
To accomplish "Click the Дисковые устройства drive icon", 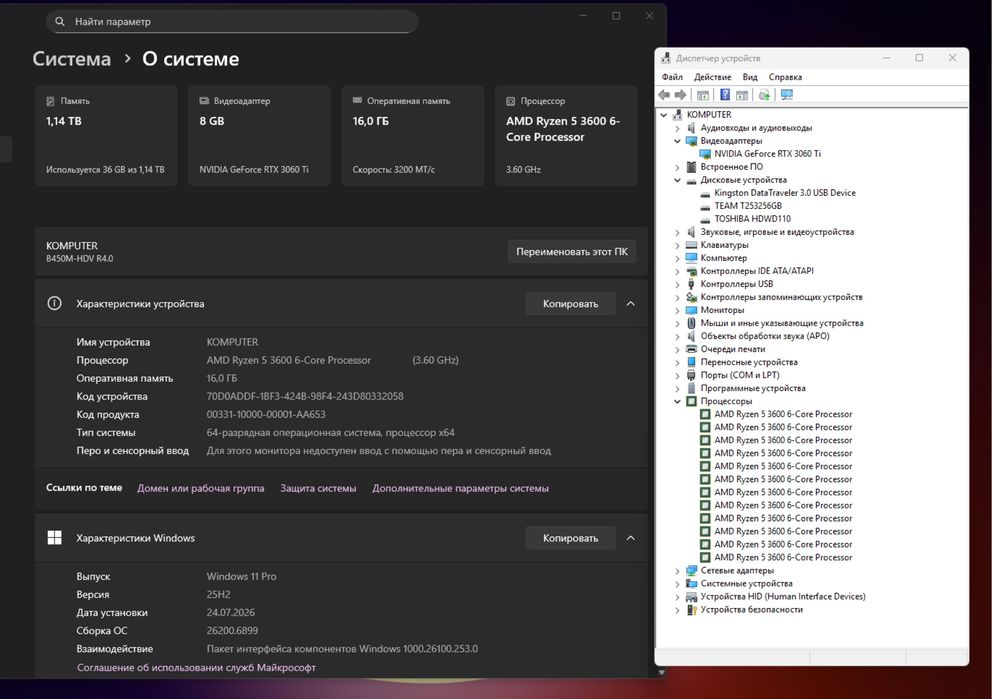I will (x=691, y=180).
